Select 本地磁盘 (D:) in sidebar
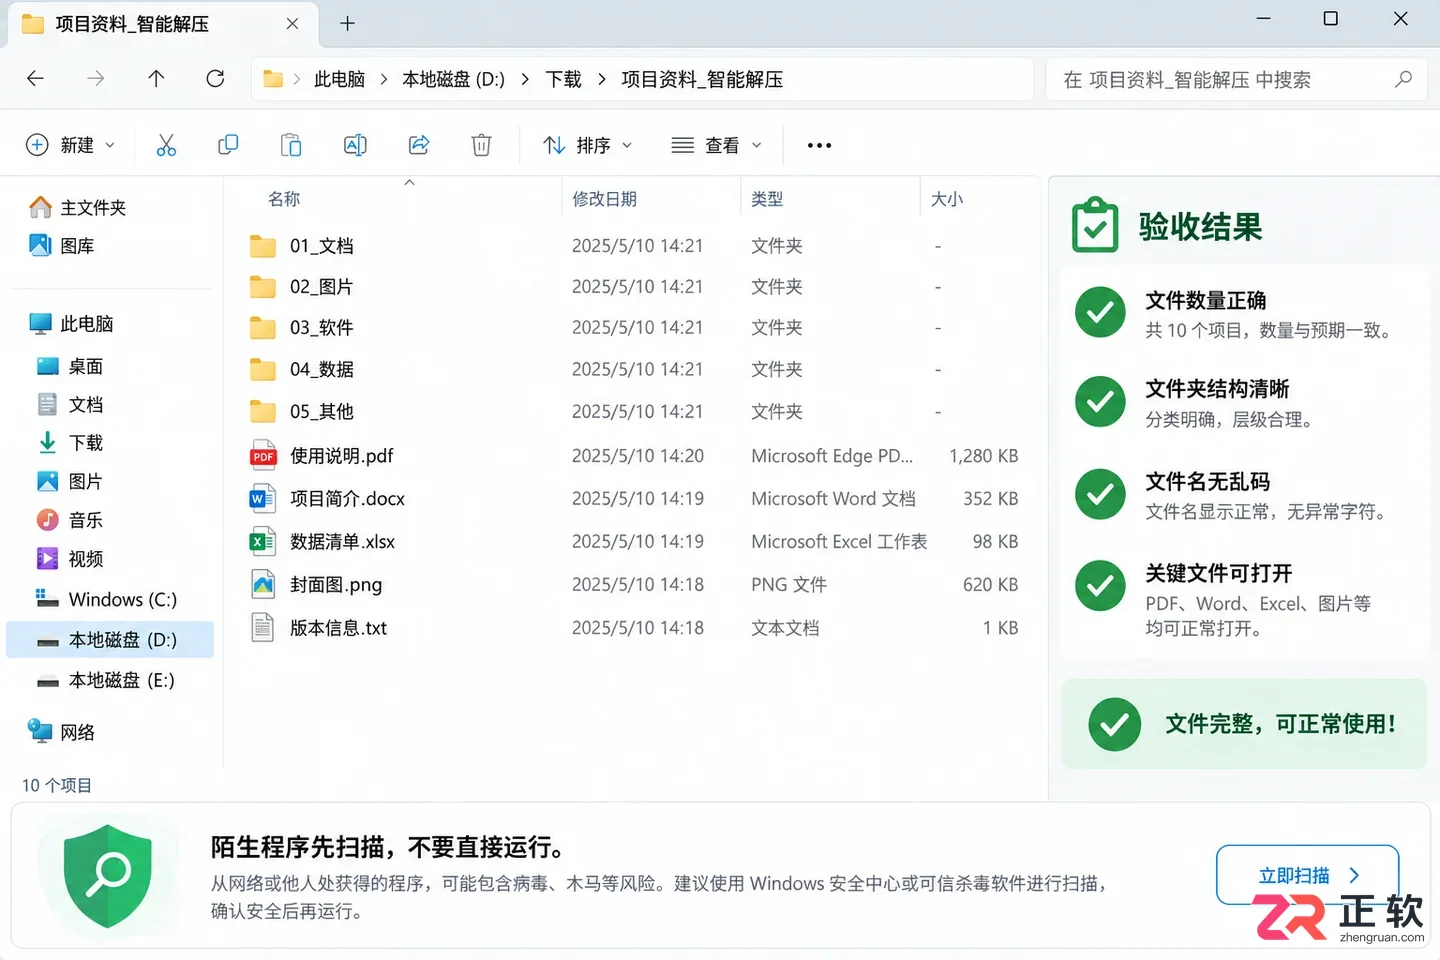The width and height of the screenshot is (1440, 960). pos(110,640)
